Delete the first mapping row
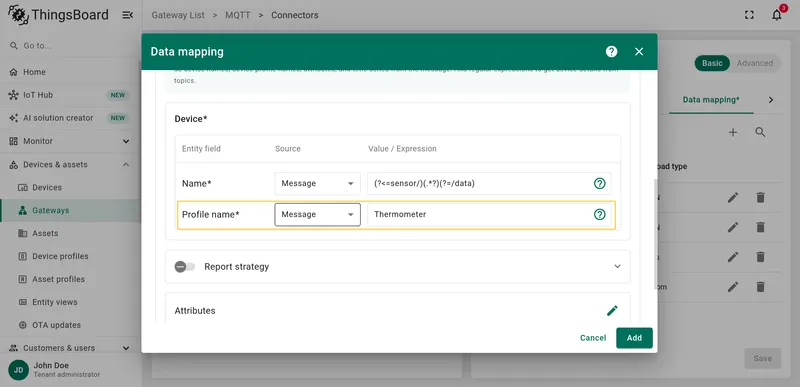Viewport: 800px width, 387px height. [761, 197]
